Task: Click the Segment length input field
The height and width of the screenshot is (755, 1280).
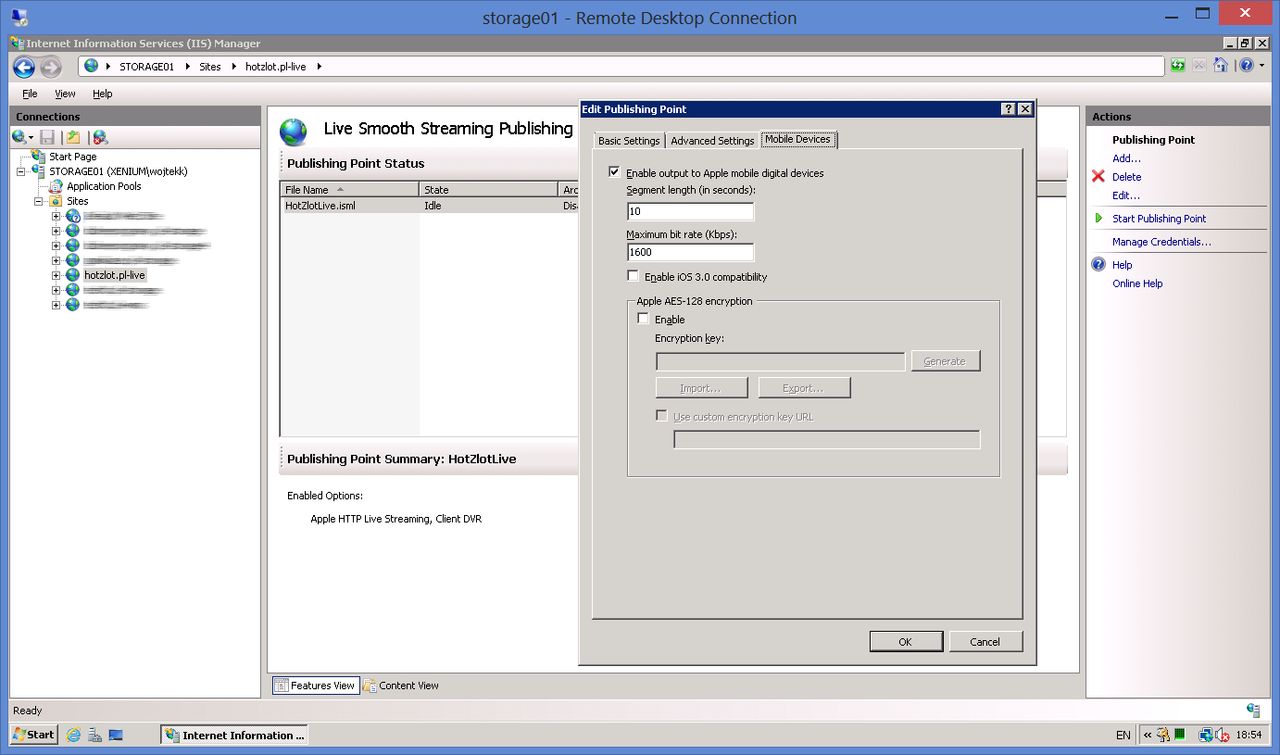Action: pyautogui.click(x=690, y=212)
